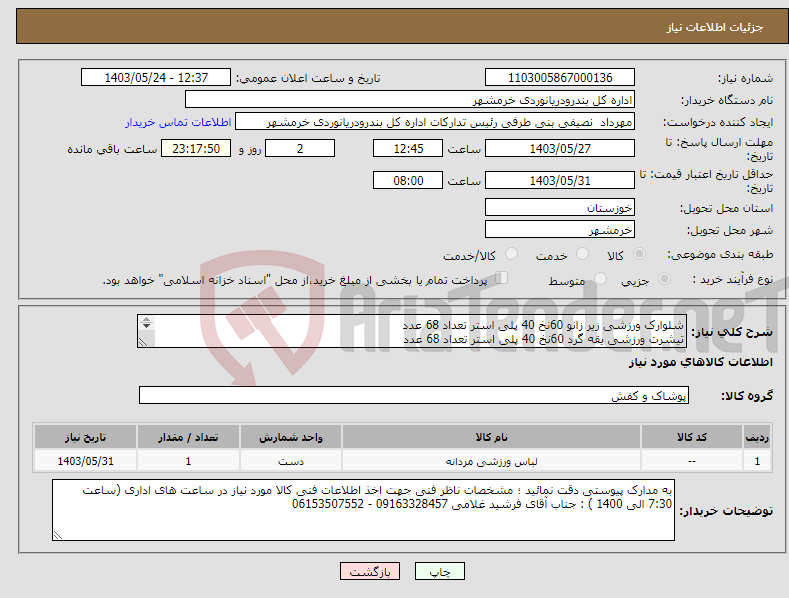Viewport: 789px width, 598px height.
Task: Click the نام کالا column header
Action: click(491, 437)
